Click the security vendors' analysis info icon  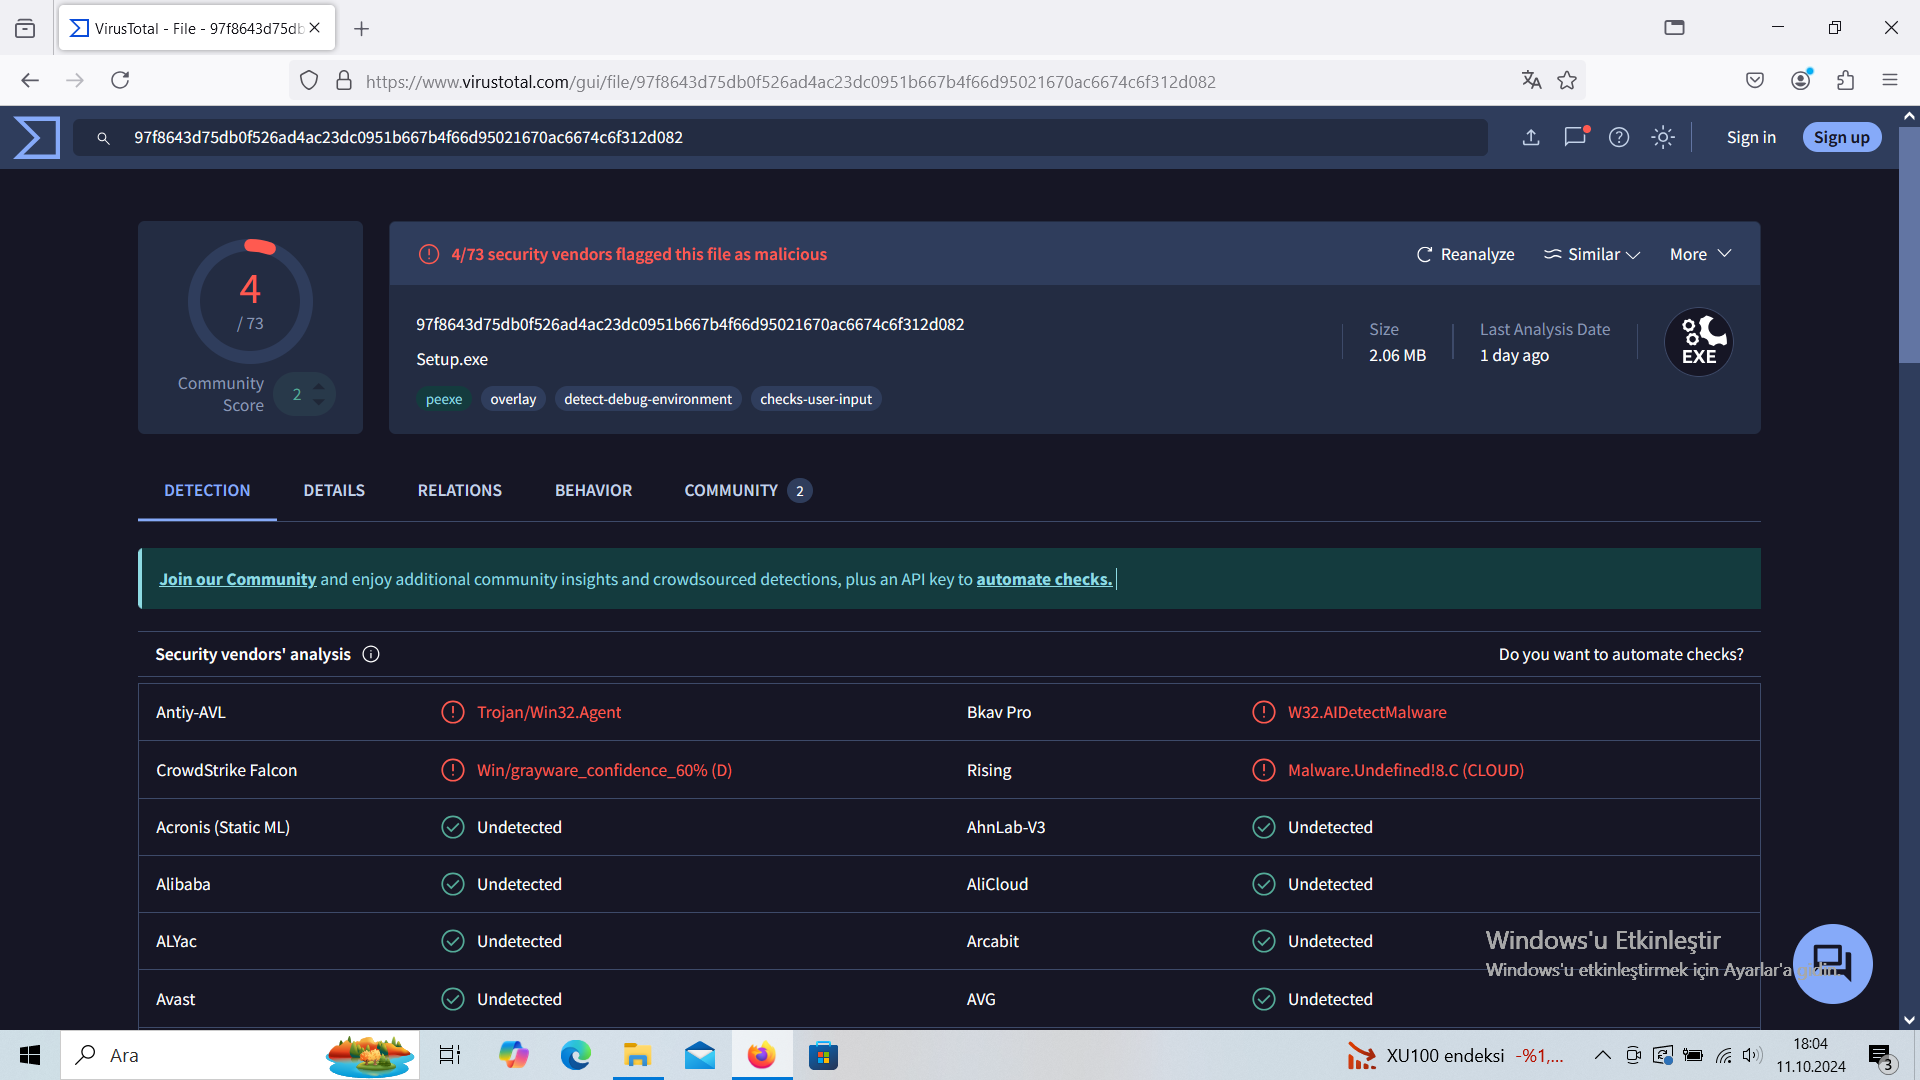click(371, 654)
